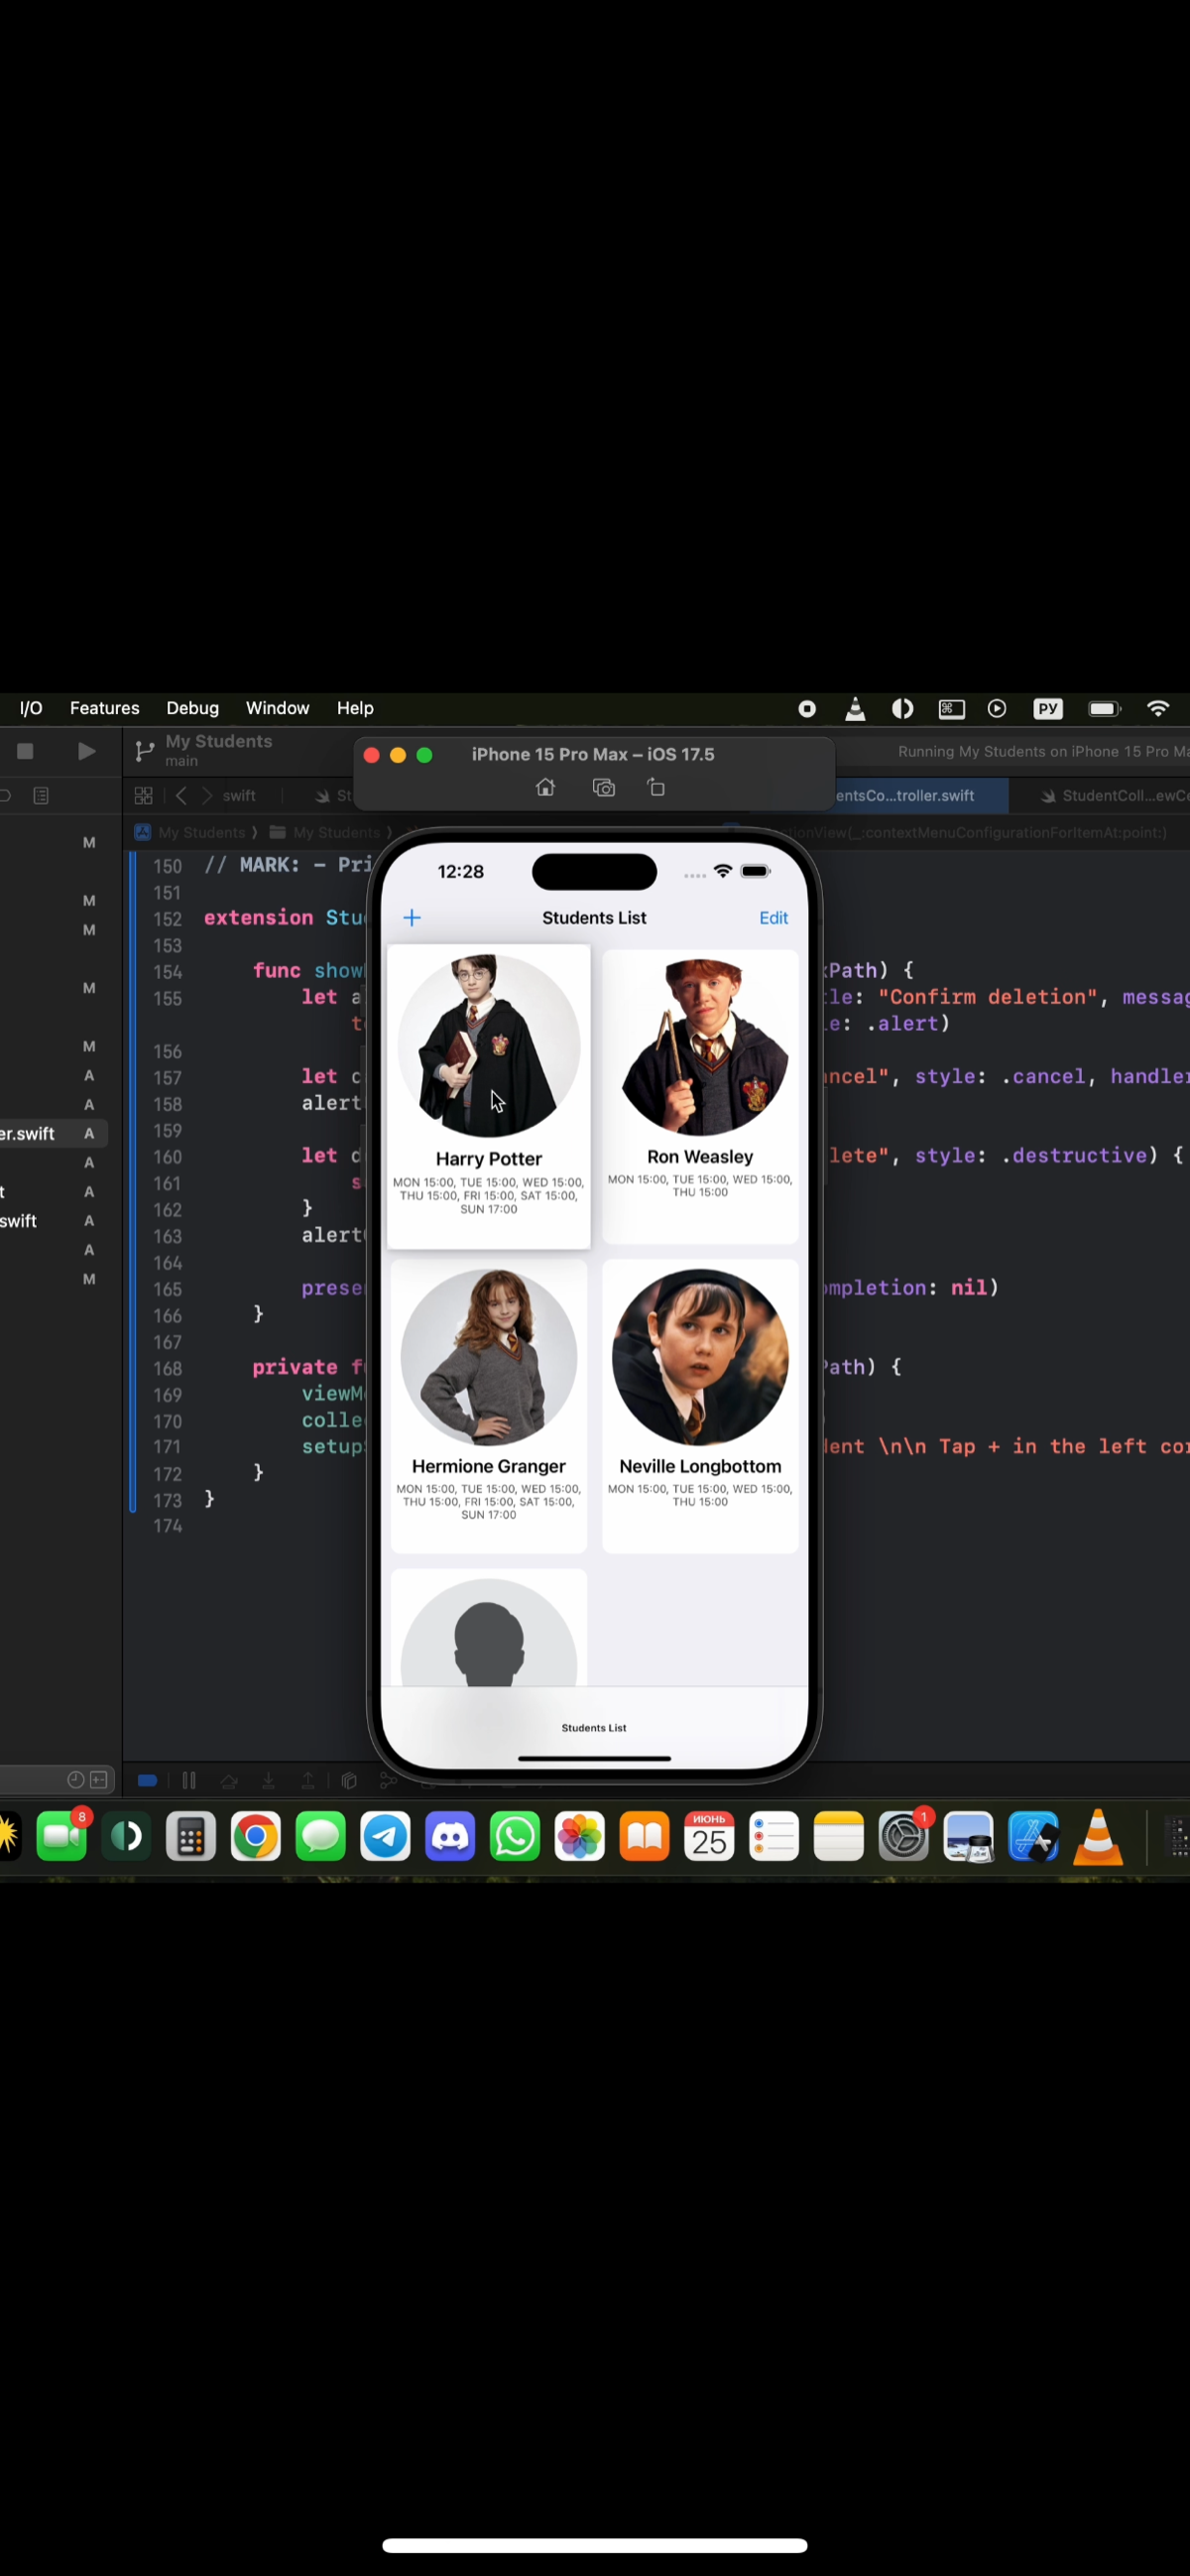Click the VLC cone icon in menu bar
Screen dimensions: 1190x2576
(855, 708)
